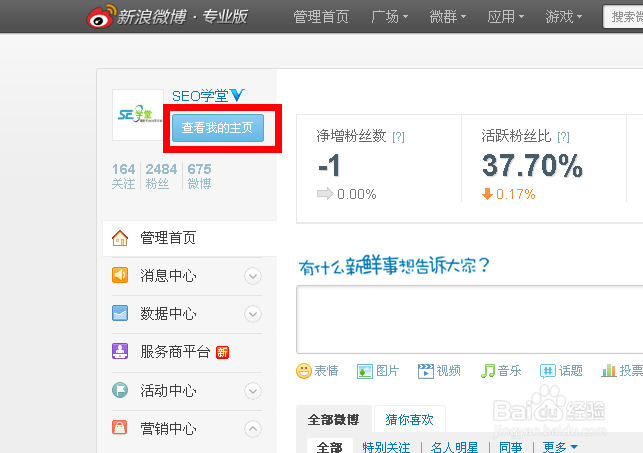Click the SEO学堂 profile avatar

[x=138, y=115]
